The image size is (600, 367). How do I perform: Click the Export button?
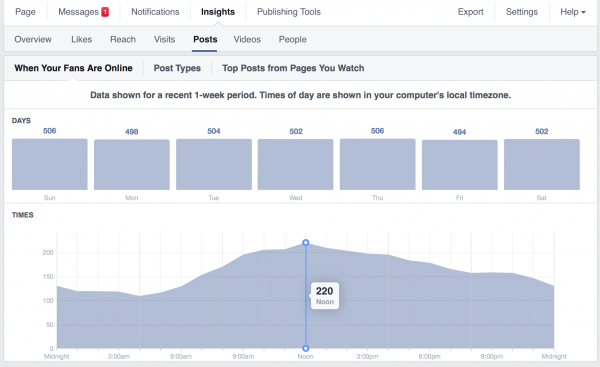pos(470,12)
